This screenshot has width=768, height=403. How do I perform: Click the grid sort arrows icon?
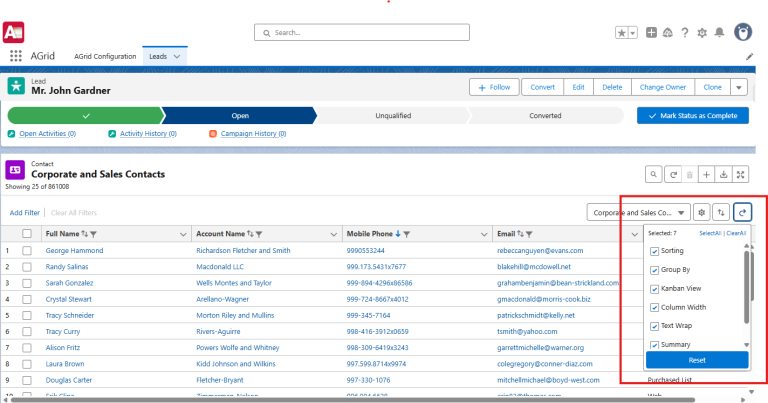coord(721,213)
